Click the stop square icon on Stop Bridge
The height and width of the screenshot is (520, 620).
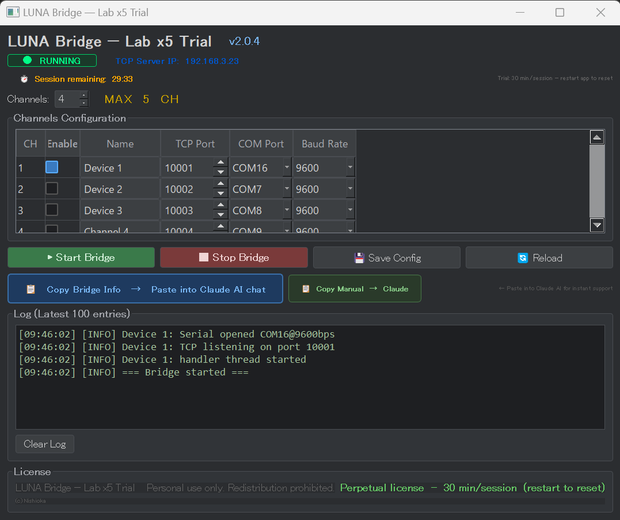point(204,257)
